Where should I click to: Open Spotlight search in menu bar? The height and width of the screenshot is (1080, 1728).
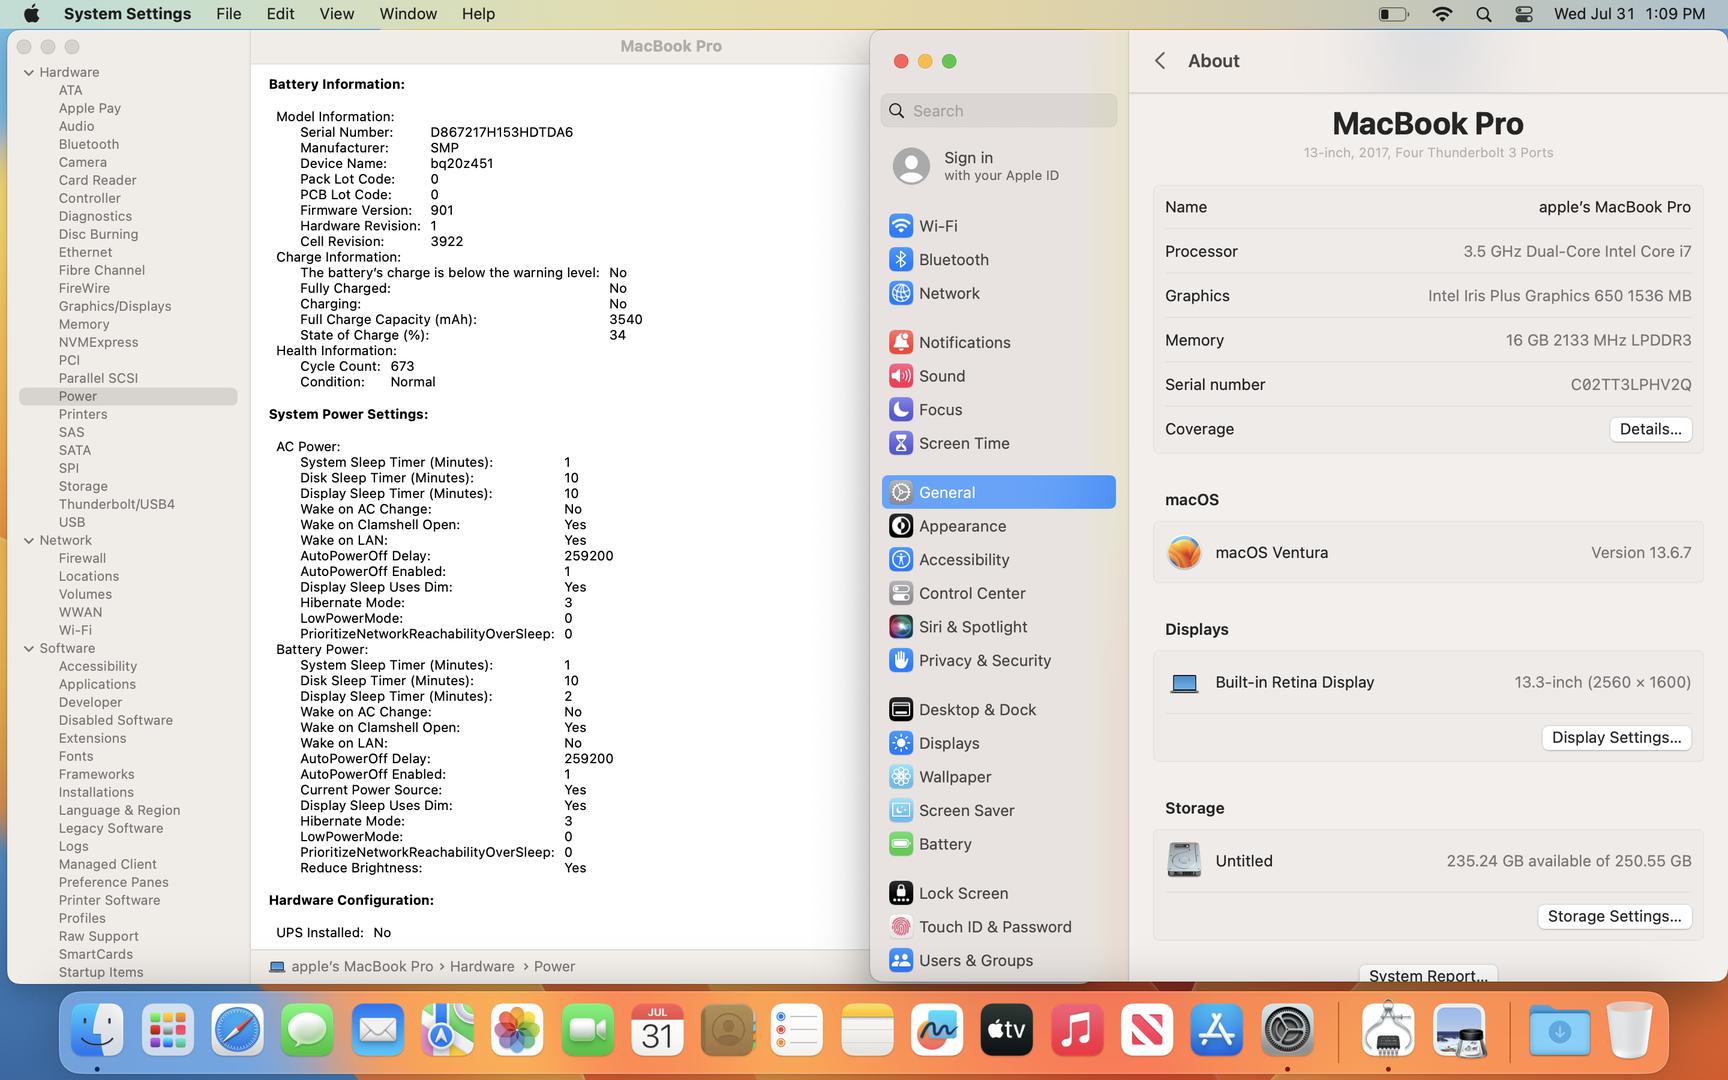(x=1484, y=14)
